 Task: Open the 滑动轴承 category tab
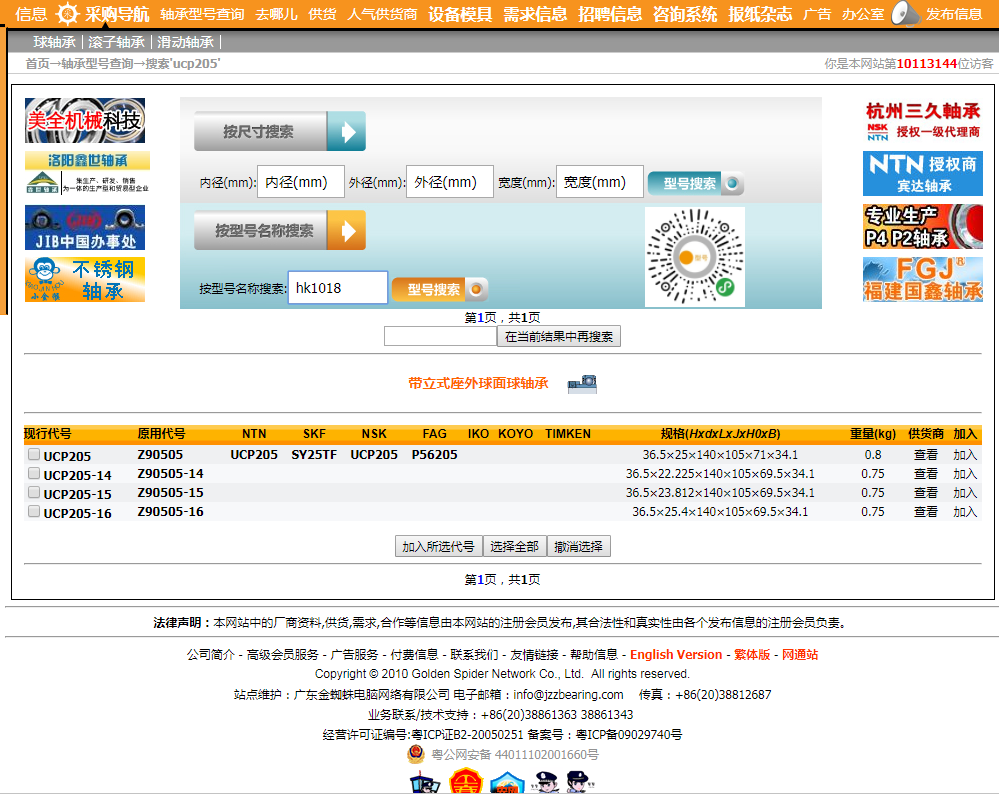[185, 43]
